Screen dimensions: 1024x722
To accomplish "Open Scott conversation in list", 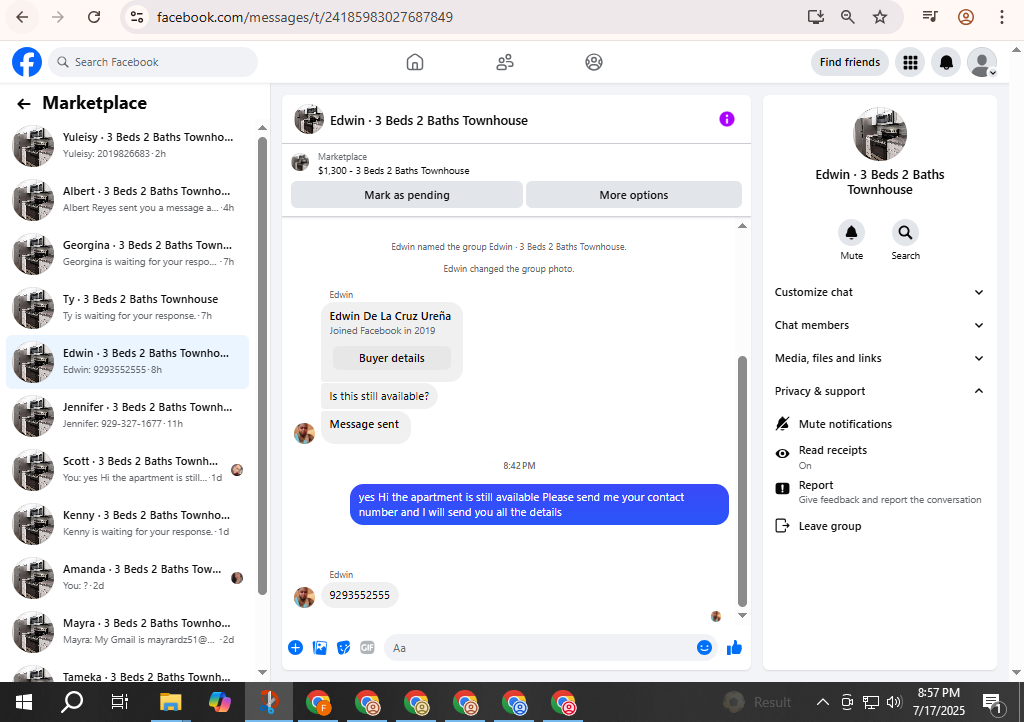I will coord(127,470).
